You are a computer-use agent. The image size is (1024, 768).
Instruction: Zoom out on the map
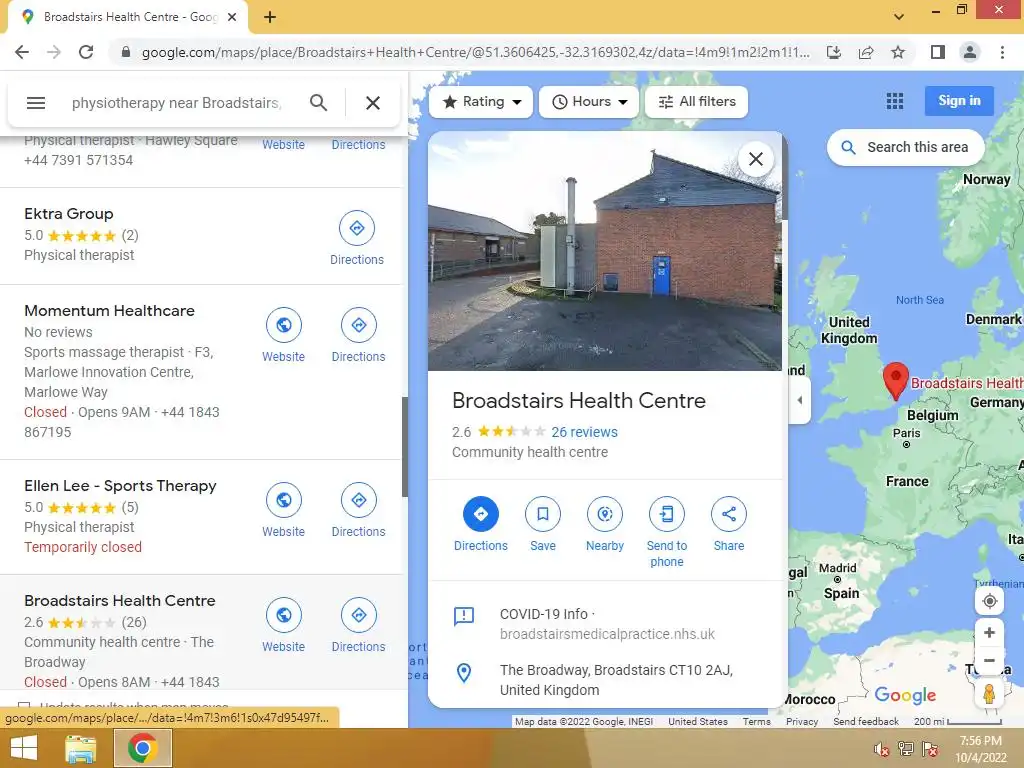989,660
